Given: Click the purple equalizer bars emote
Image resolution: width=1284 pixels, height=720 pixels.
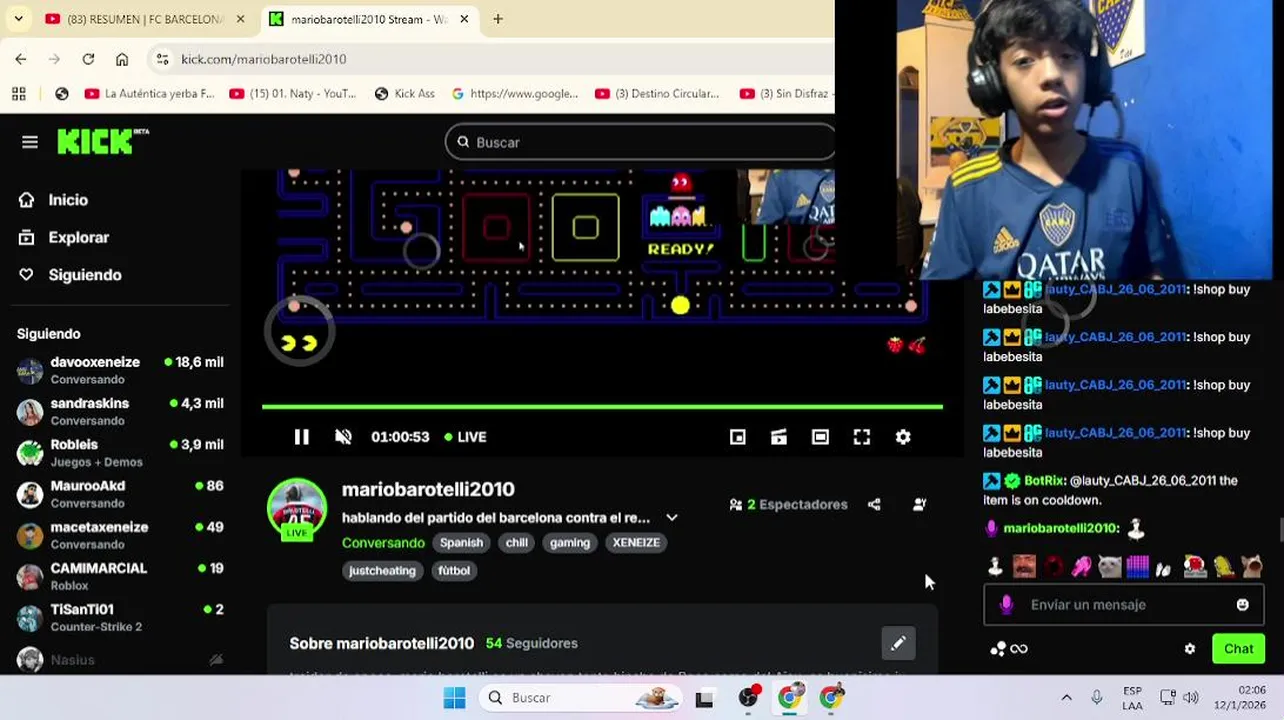Looking at the screenshot, I should [1138, 567].
